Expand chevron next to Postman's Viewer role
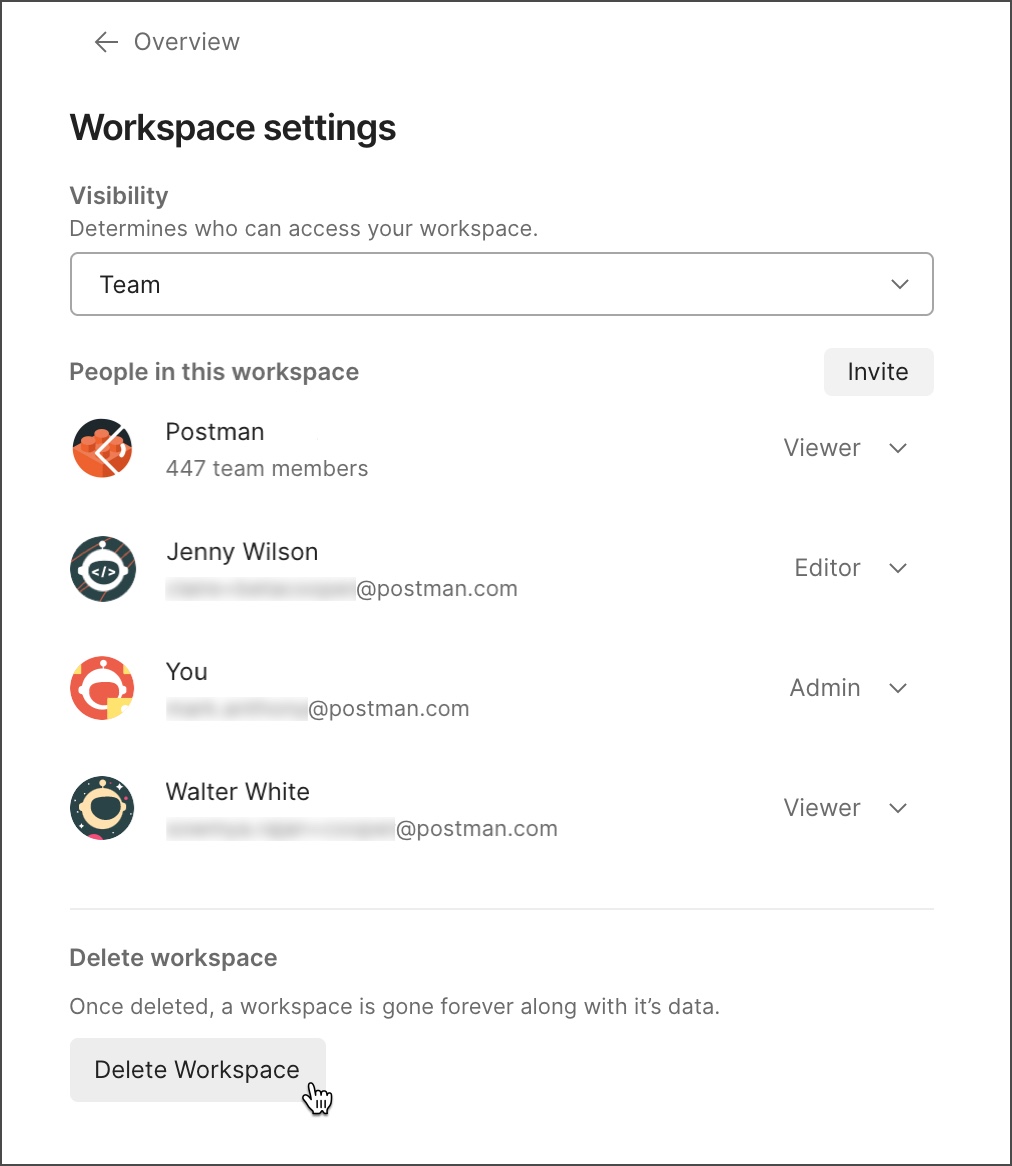Image resolution: width=1012 pixels, height=1166 pixels. pyautogui.click(x=898, y=448)
